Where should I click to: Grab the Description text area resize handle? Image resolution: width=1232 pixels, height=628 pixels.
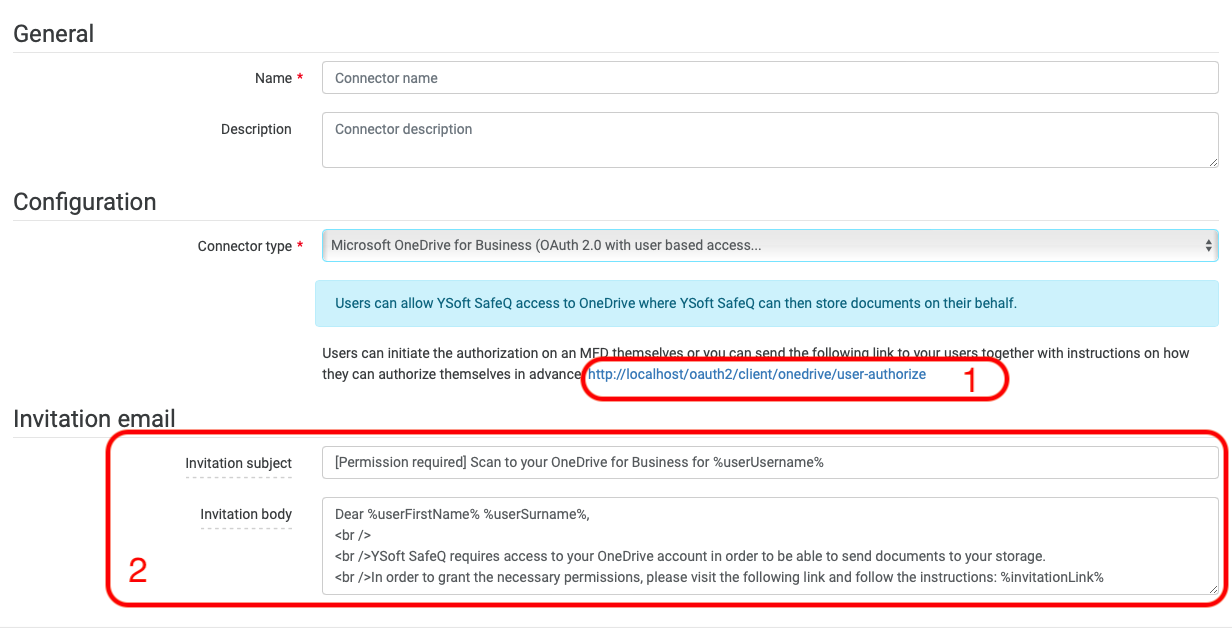(1213, 162)
